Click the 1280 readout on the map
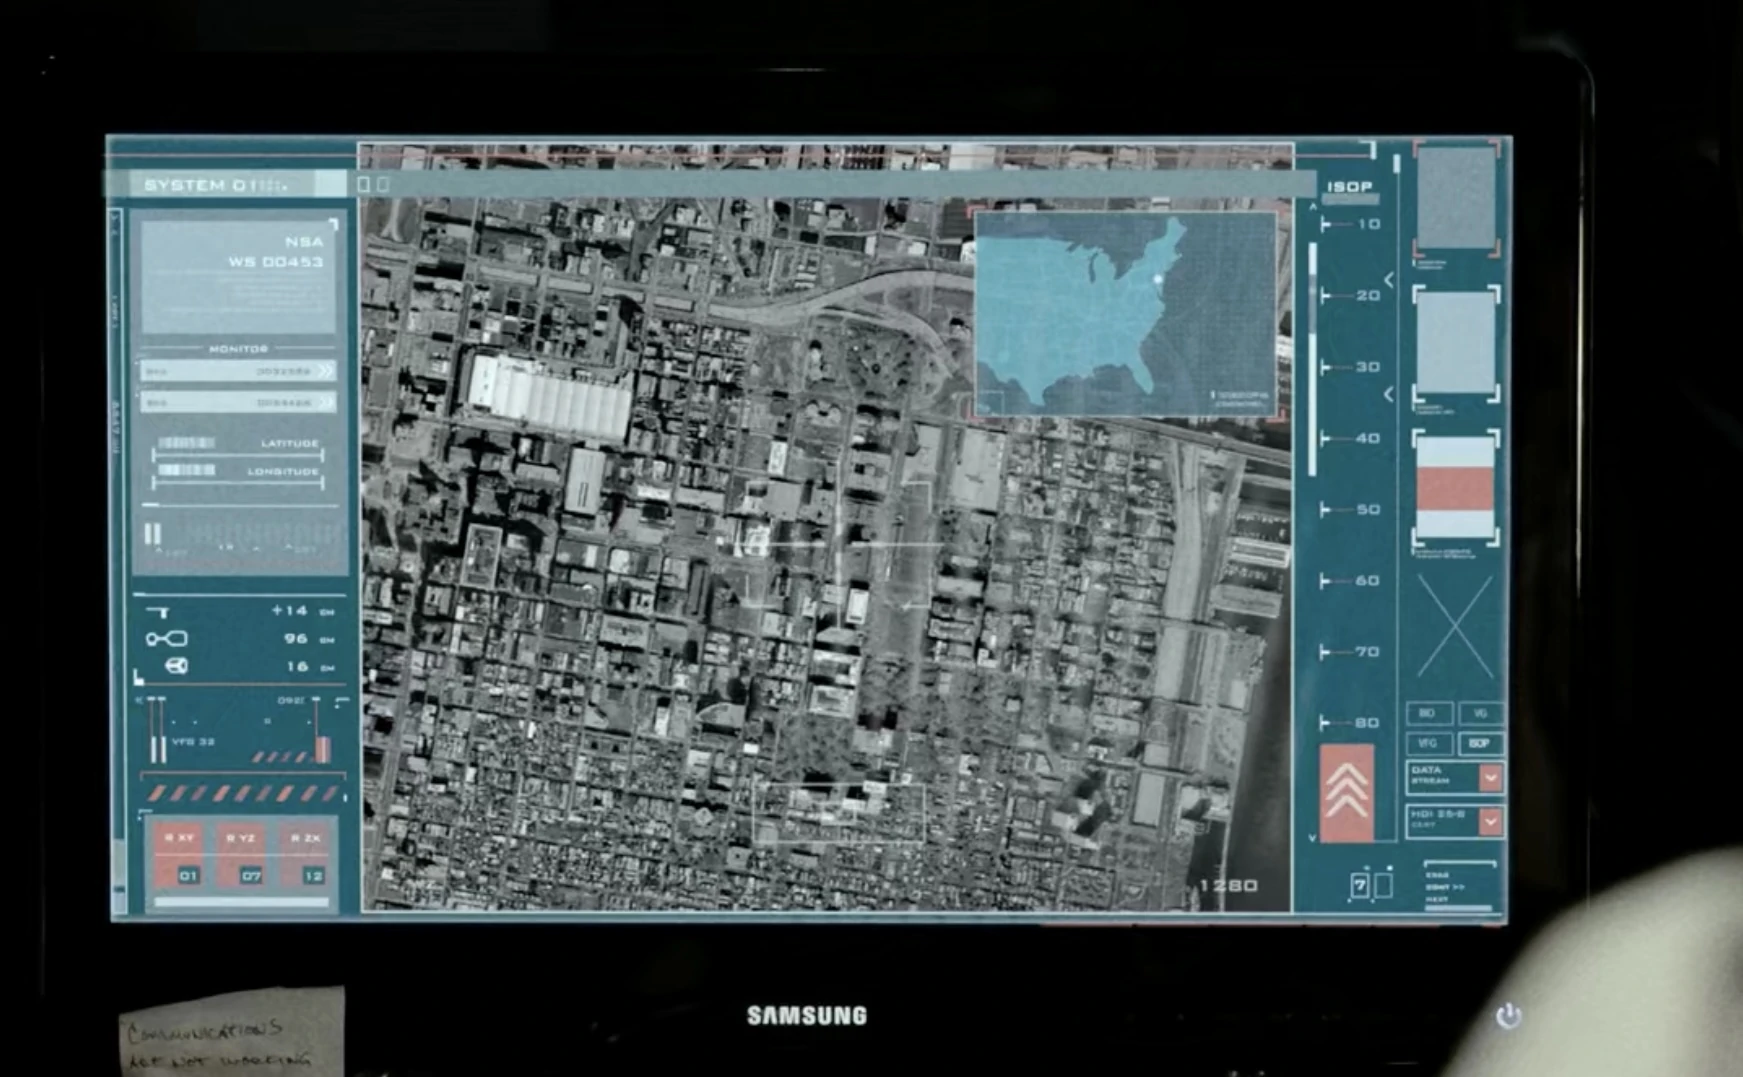Screen dimensions: 1743x1077 [x=1229, y=886]
